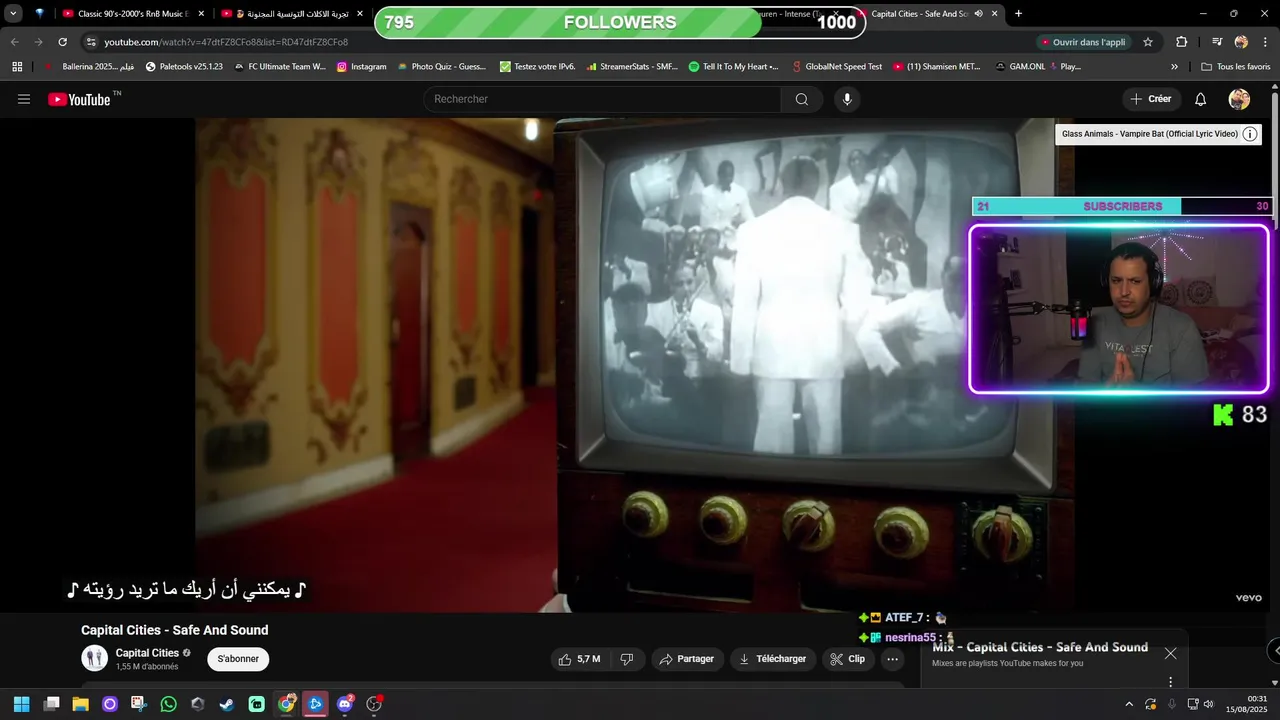Image resolution: width=1280 pixels, height=720 pixels.
Task: Click the Chrome address bar URL
Action: (x=226, y=42)
